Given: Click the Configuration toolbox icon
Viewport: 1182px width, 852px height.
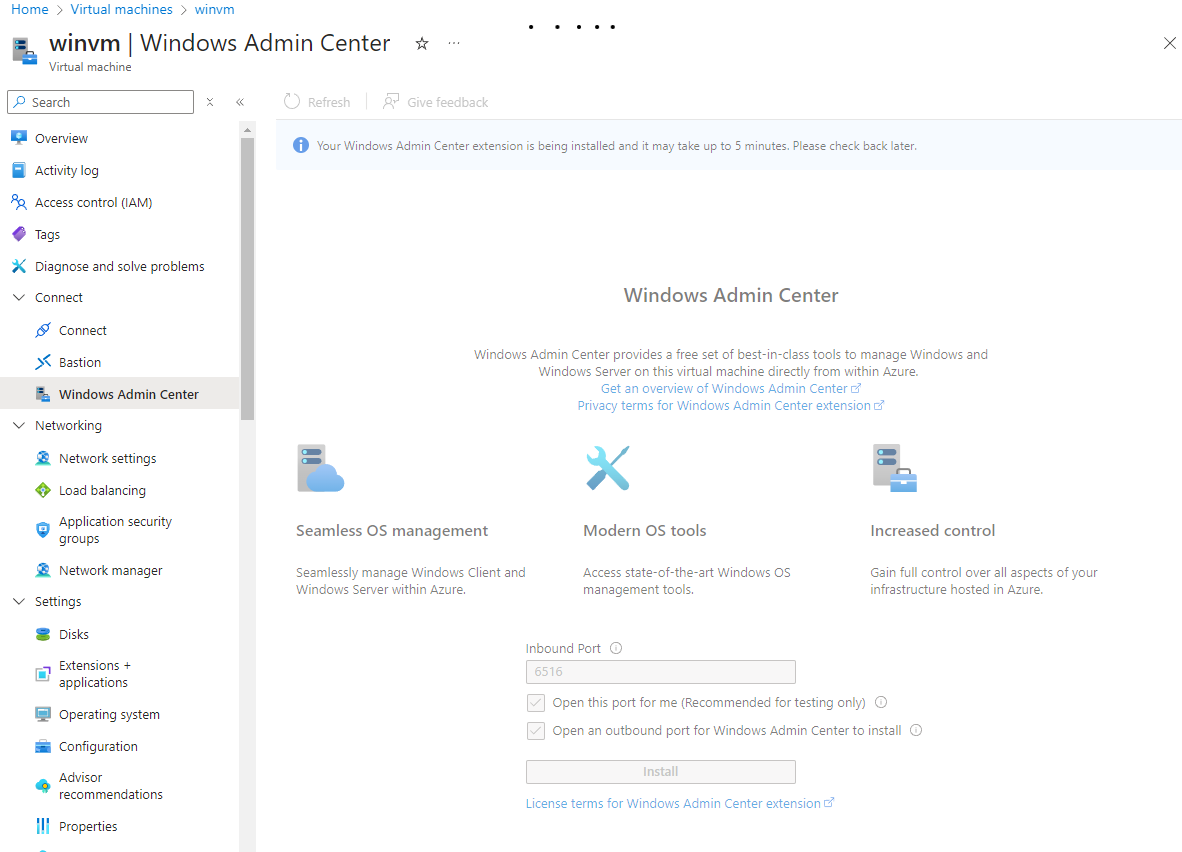Looking at the screenshot, I should 43,746.
